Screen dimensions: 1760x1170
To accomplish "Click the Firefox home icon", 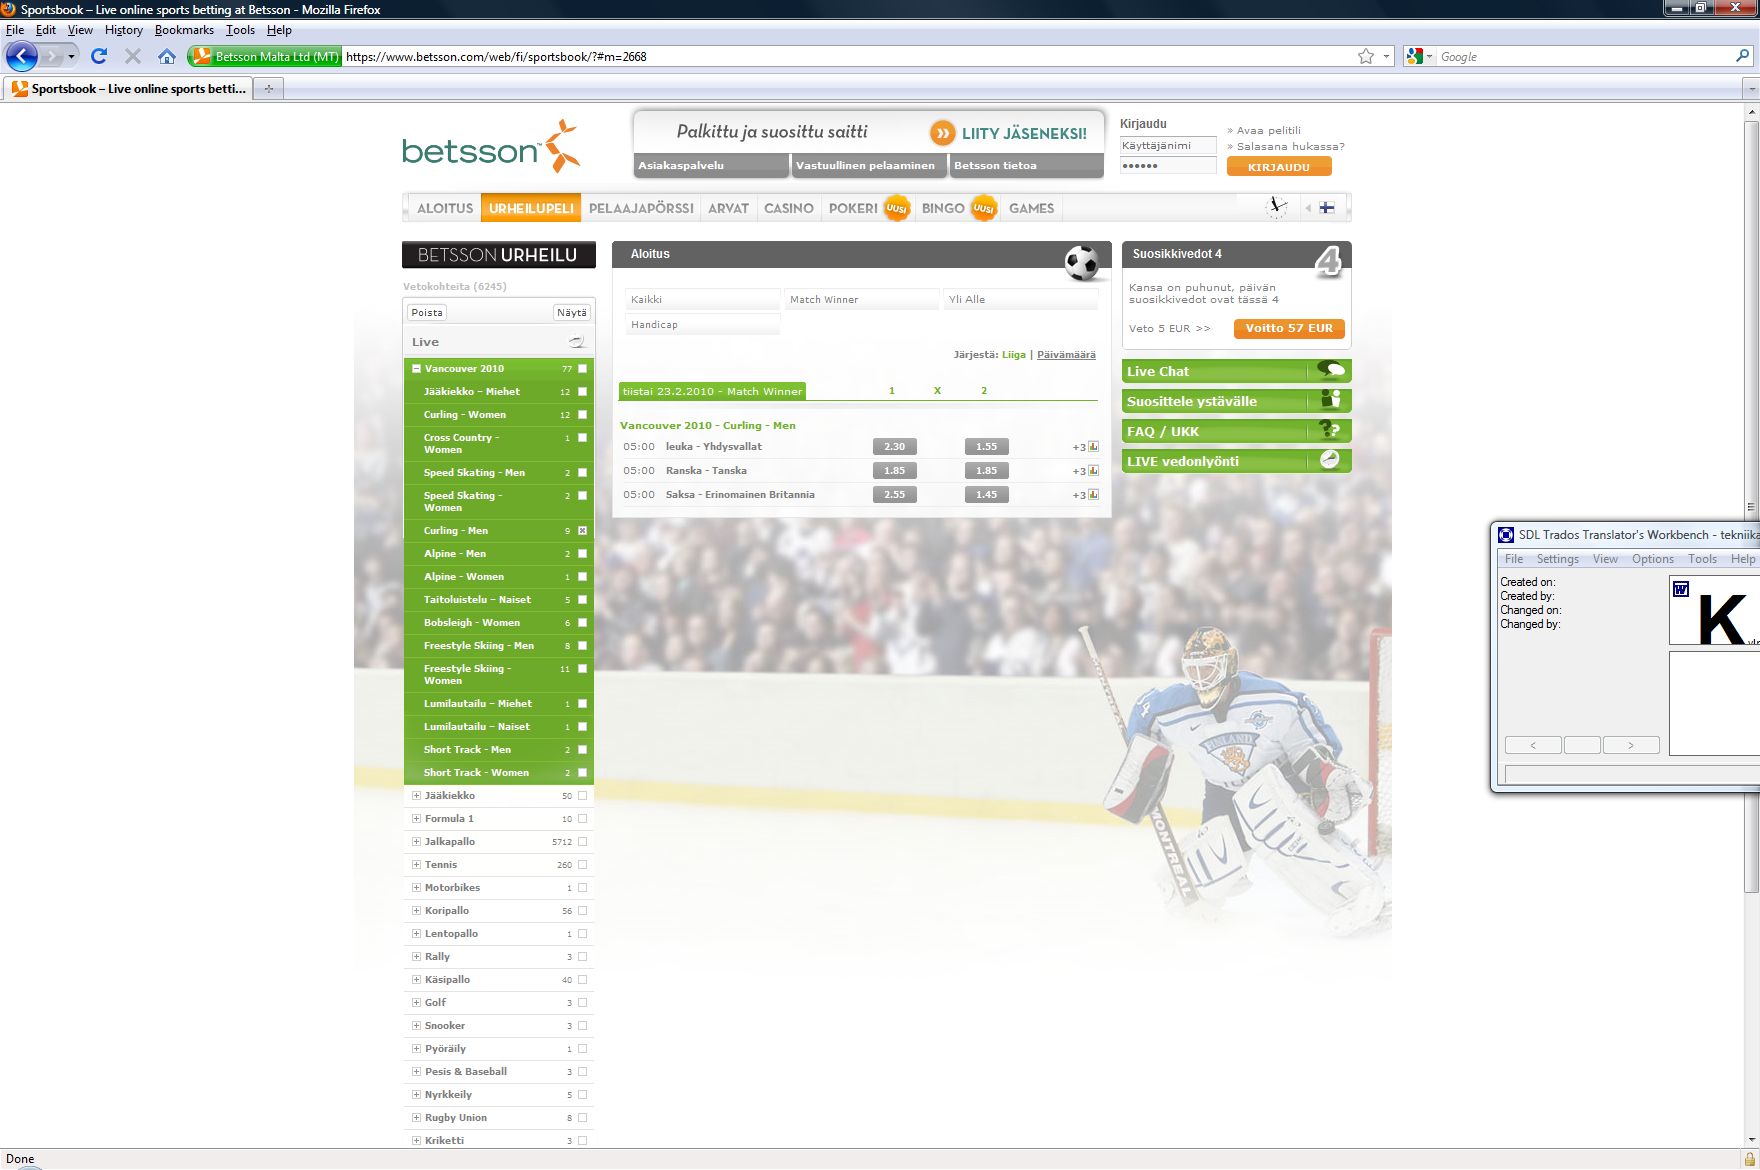I will pyautogui.click(x=167, y=56).
